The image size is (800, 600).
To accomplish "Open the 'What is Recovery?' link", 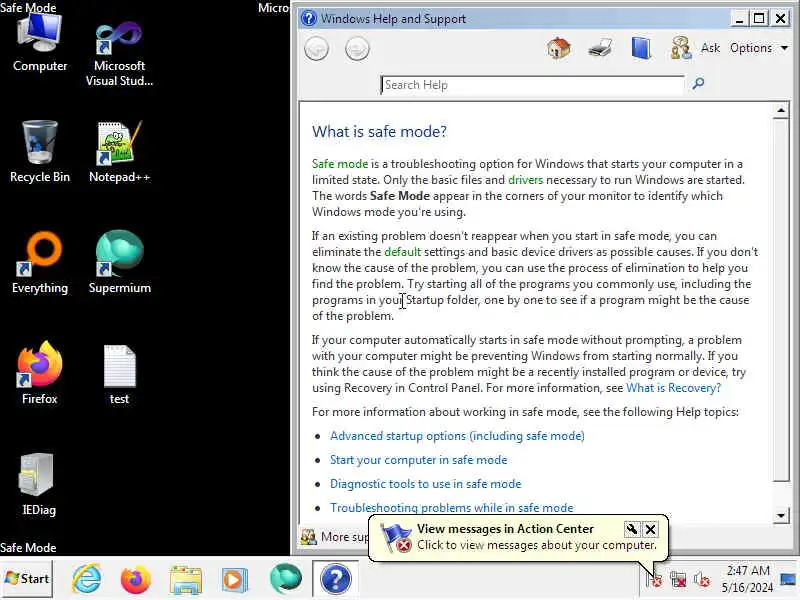I will 673,388.
